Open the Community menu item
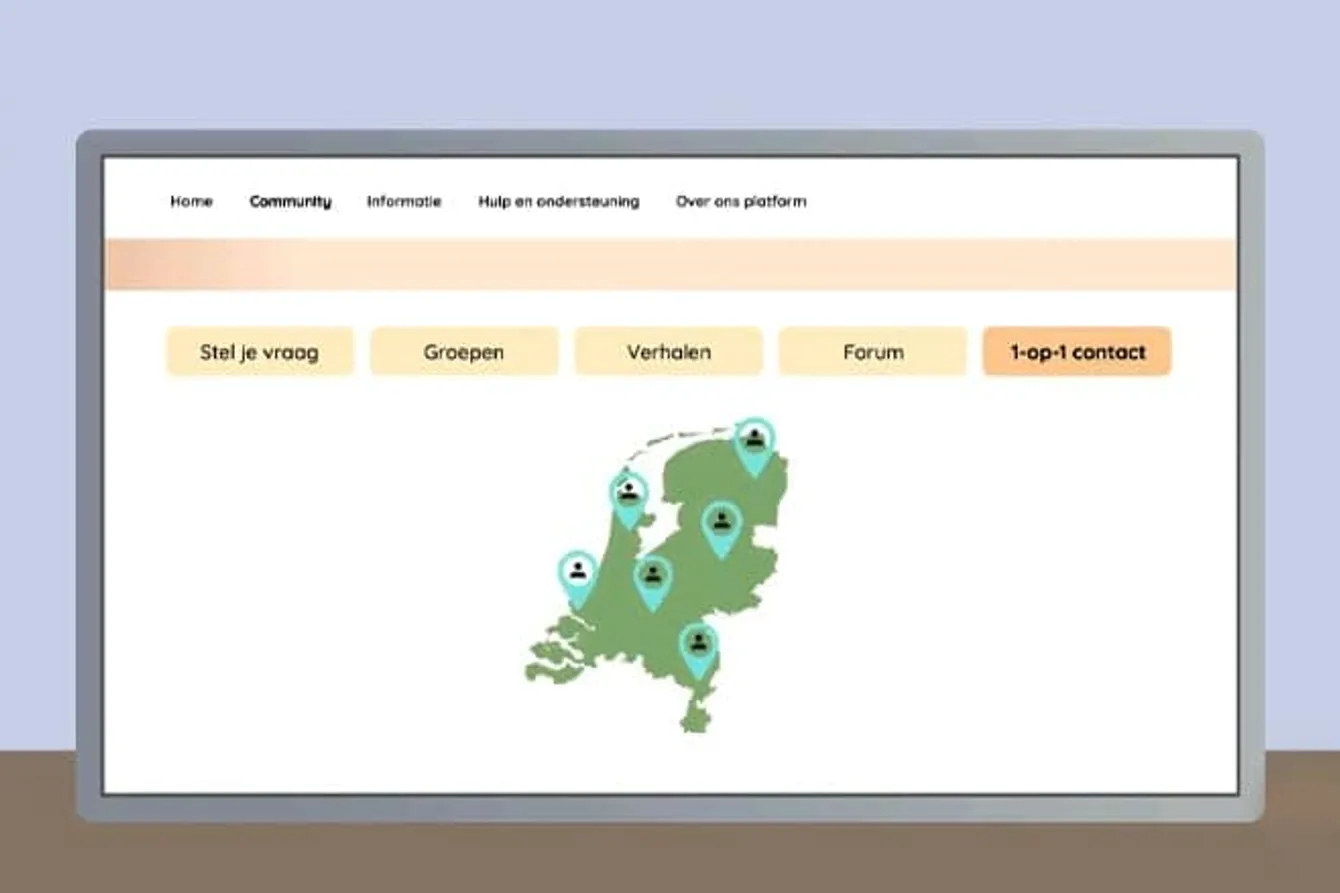The width and height of the screenshot is (1340, 893). 290,201
